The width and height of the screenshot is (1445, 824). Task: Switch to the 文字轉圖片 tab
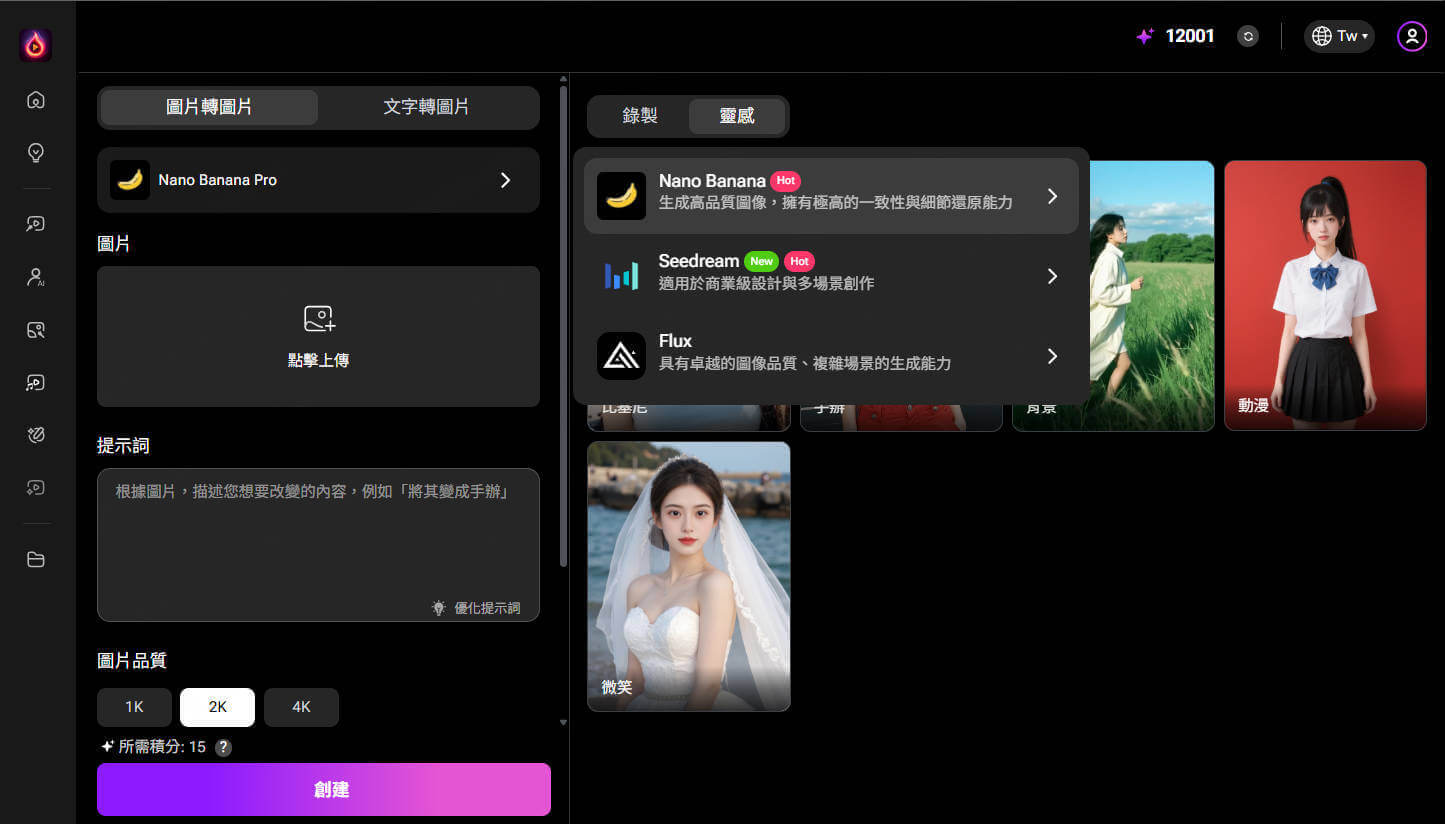pos(426,107)
